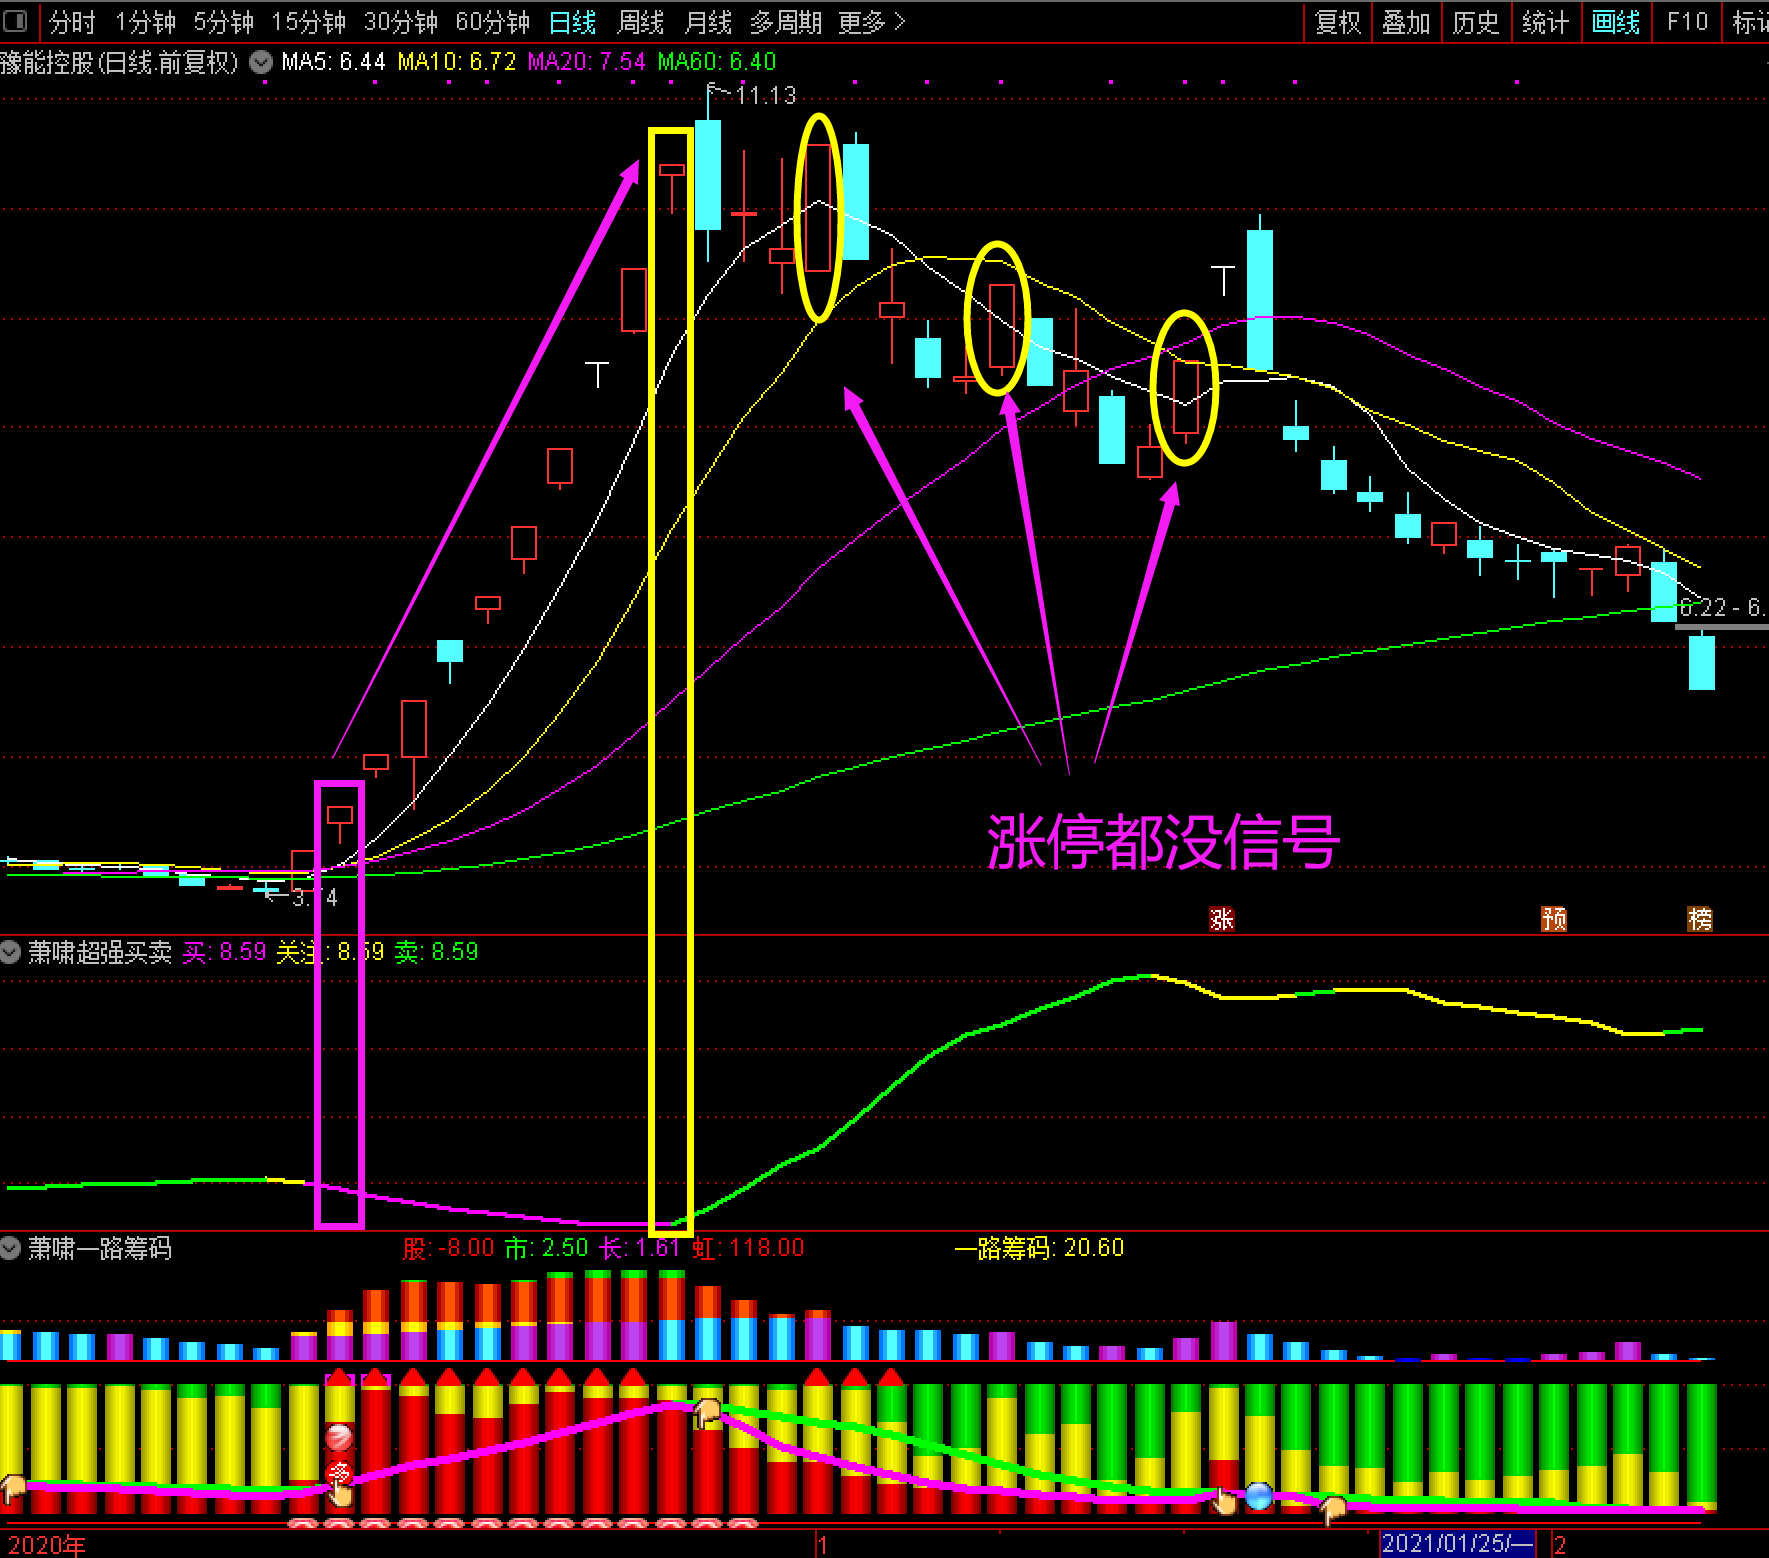The width and height of the screenshot is (1769, 1558).
Task: Click the 买: 8.59 indicator value
Action: (x=225, y=952)
